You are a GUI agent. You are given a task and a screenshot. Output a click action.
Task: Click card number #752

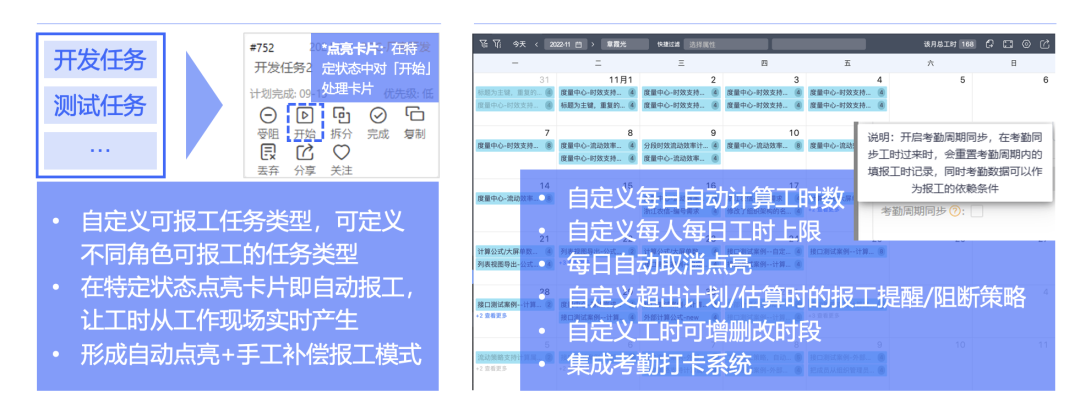[262, 48]
